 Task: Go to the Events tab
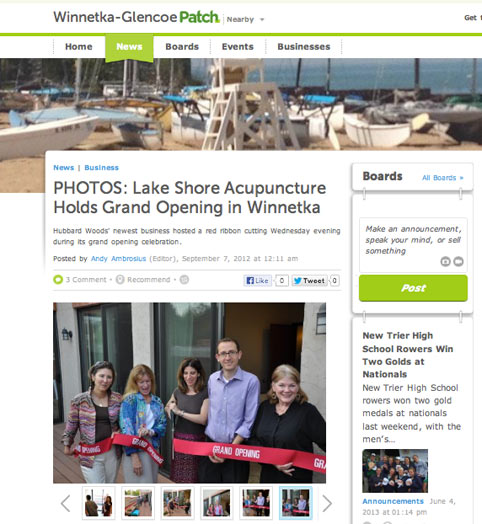tap(238, 46)
